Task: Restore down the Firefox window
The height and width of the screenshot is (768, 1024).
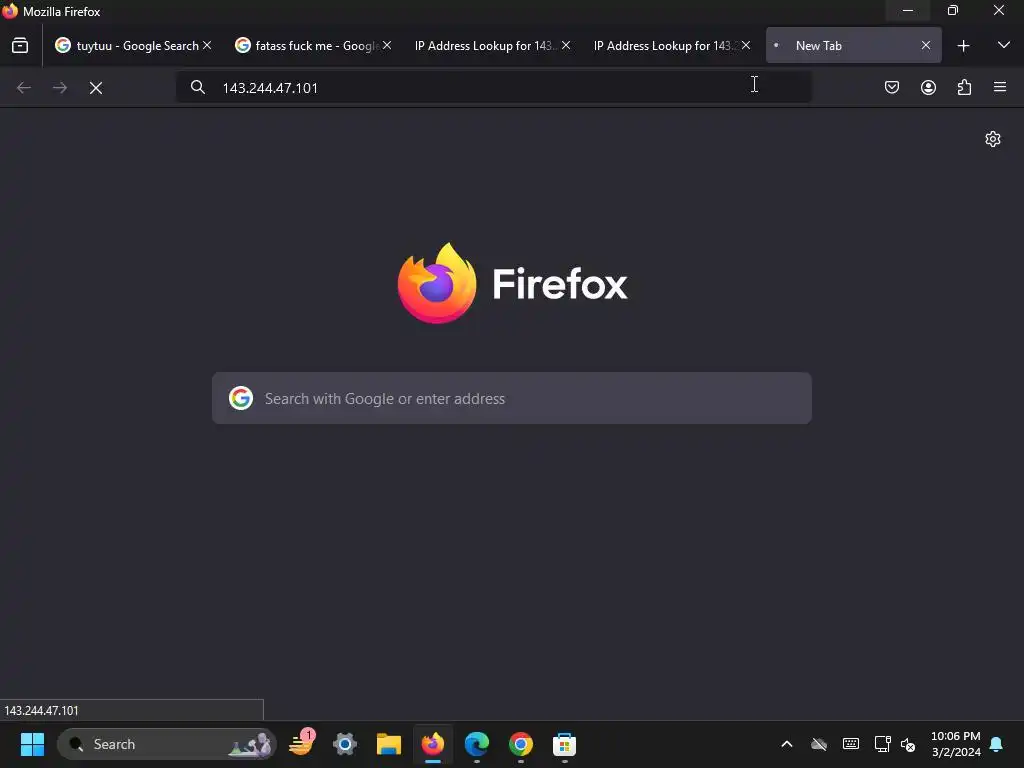Action: pyautogui.click(x=953, y=10)
